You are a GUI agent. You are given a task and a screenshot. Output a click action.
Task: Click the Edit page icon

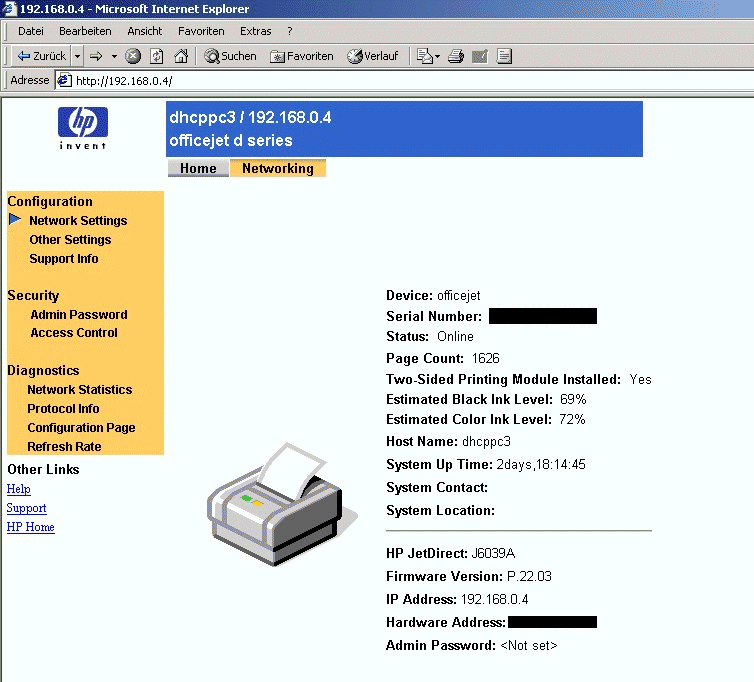pyautogui.click(x=480, y=56)
